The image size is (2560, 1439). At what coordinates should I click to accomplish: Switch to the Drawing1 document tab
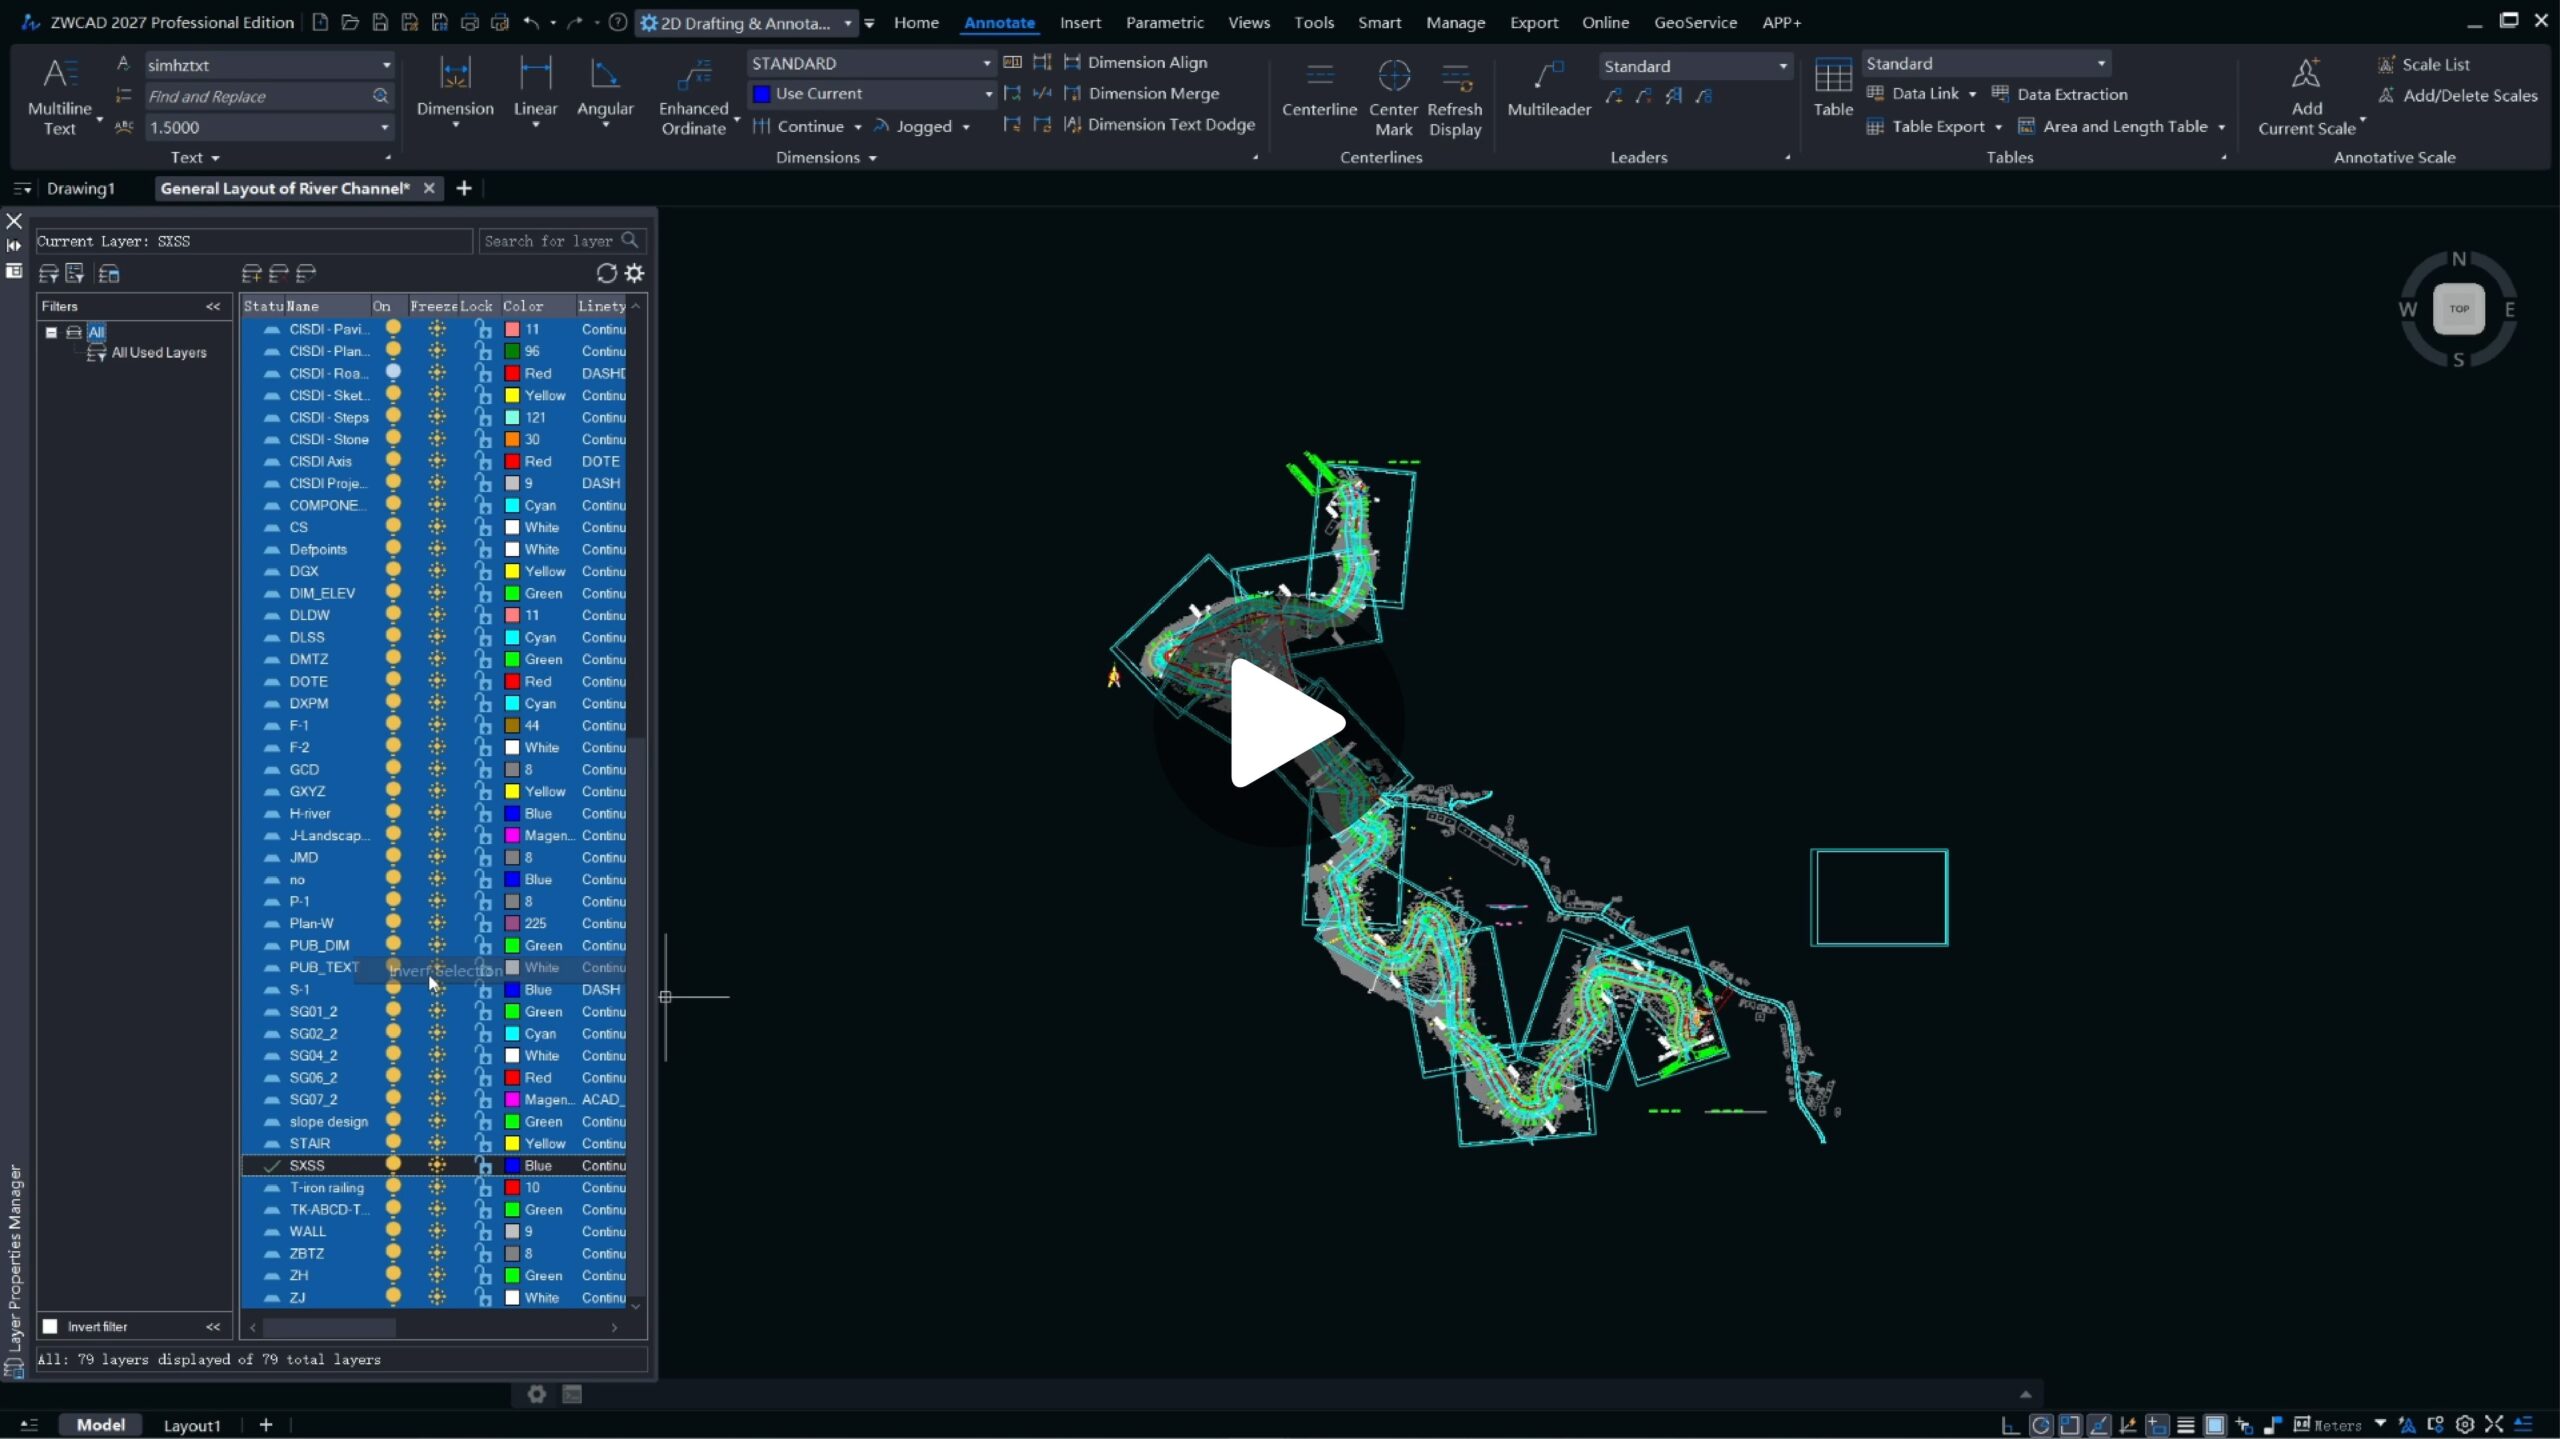coord(80,188)
